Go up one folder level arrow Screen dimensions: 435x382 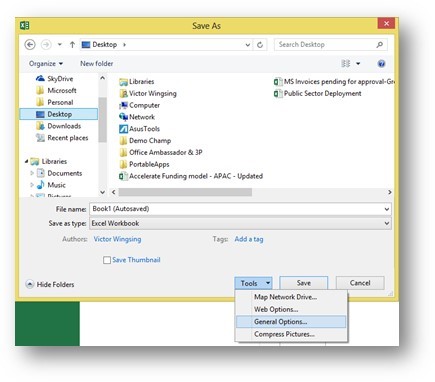click(x=72, y=44)
